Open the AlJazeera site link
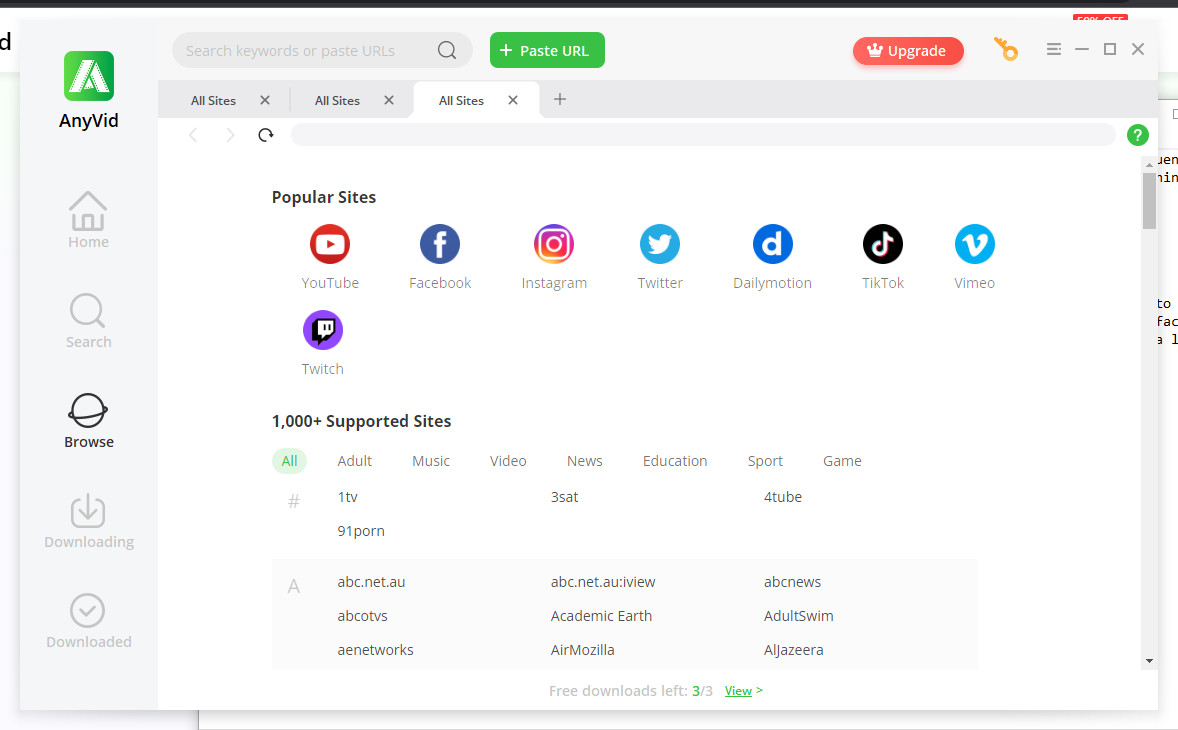The width and height of the screenshot is (1178, 730). click(793, 650)
